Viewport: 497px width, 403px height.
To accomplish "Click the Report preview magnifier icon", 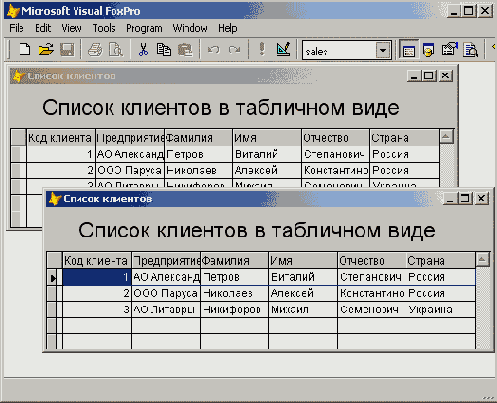I will click(x=471, y=50).
